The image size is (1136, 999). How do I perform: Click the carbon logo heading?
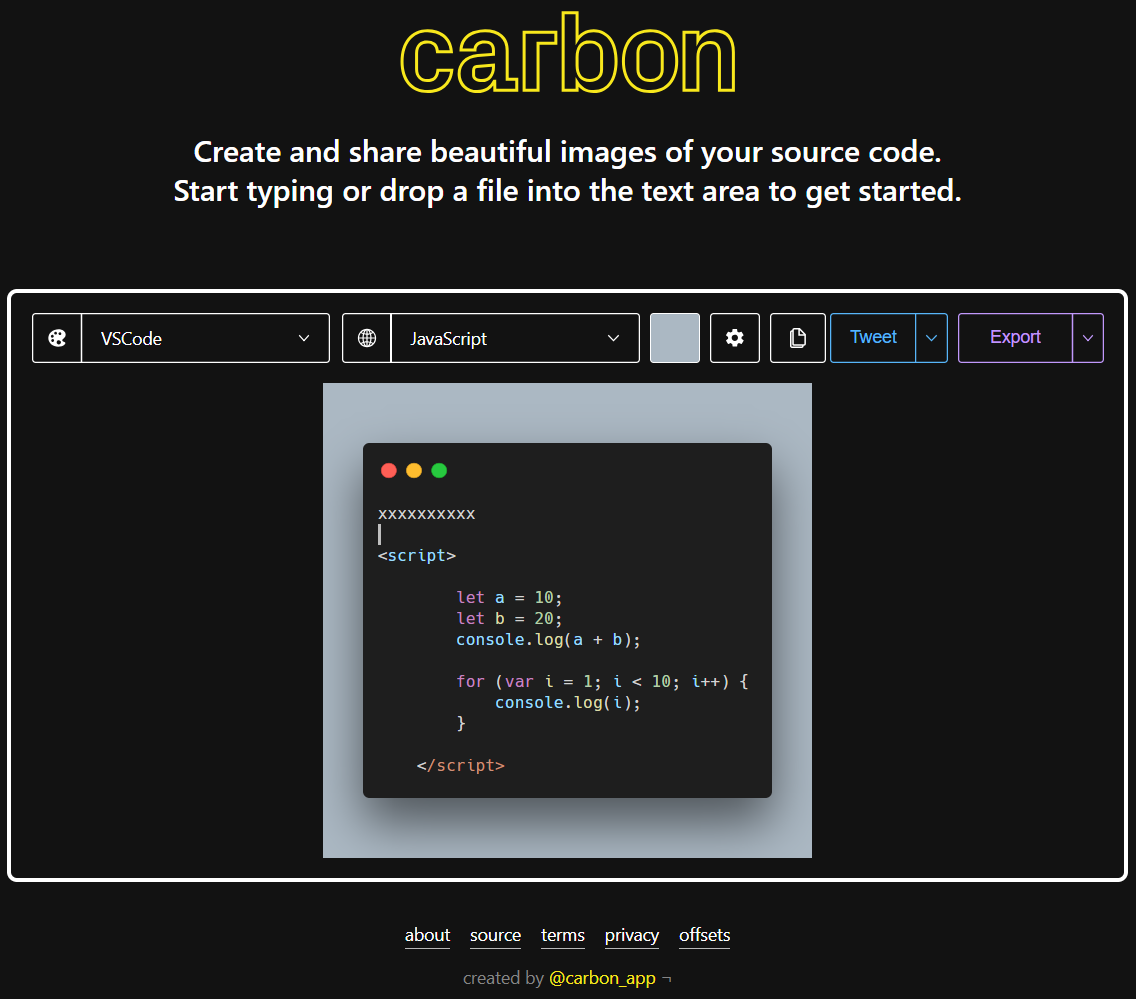[x=568, y=53]
